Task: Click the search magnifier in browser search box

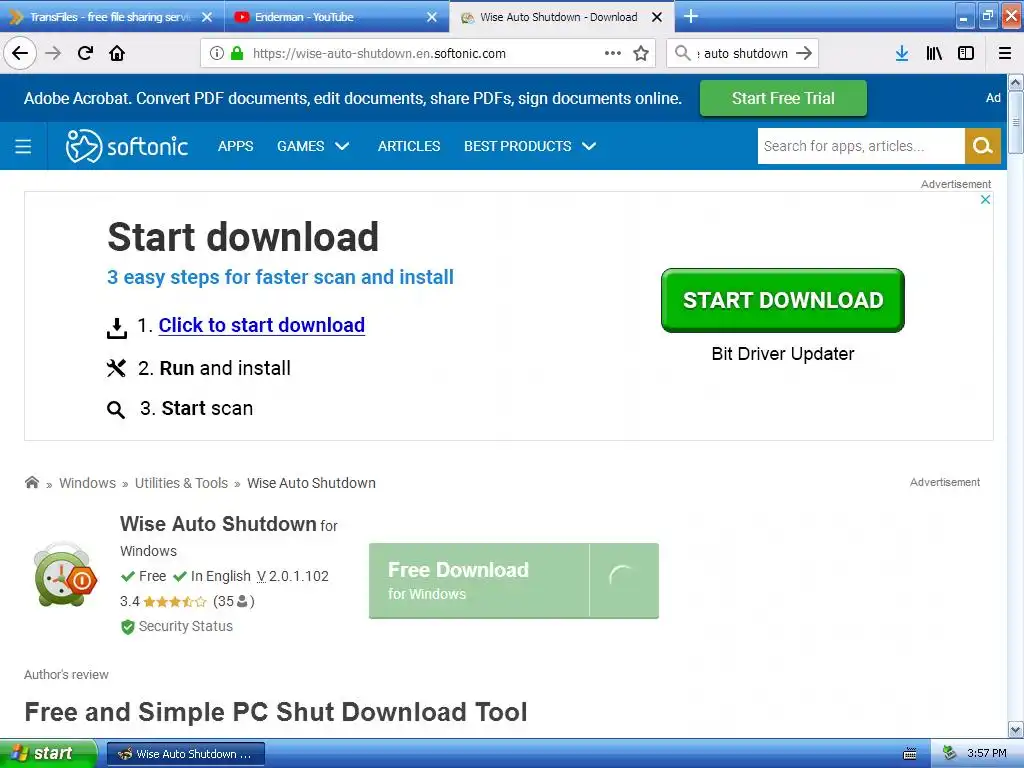Action: (682, 53)
